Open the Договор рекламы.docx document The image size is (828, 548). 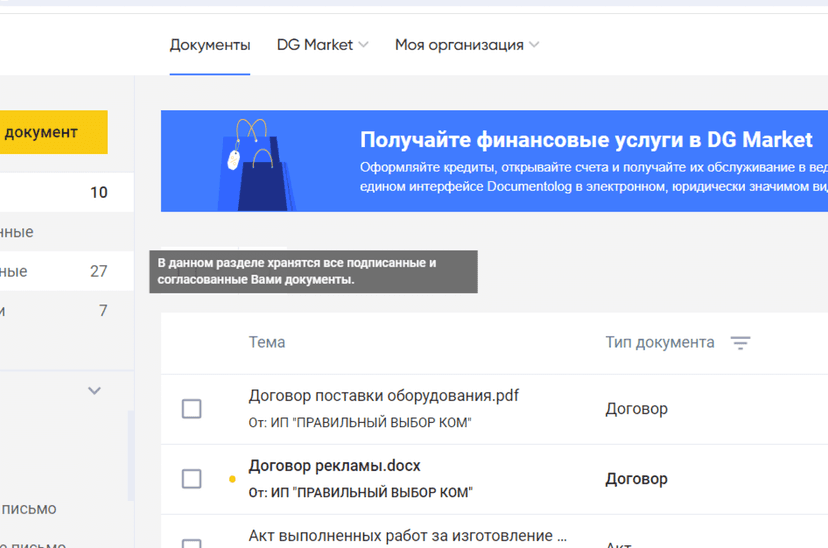pyautogui.click(x=334, y=466)
